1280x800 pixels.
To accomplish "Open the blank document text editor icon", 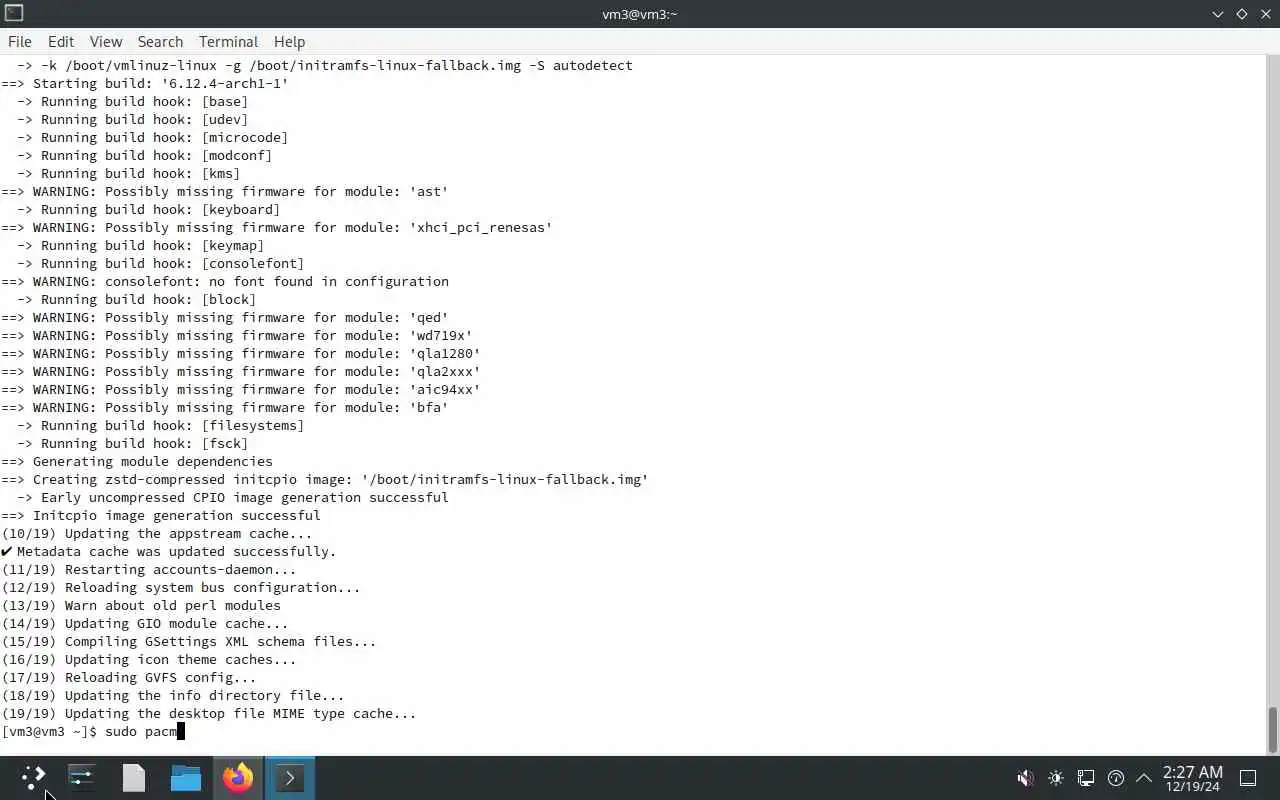I will tap(134, 777).
